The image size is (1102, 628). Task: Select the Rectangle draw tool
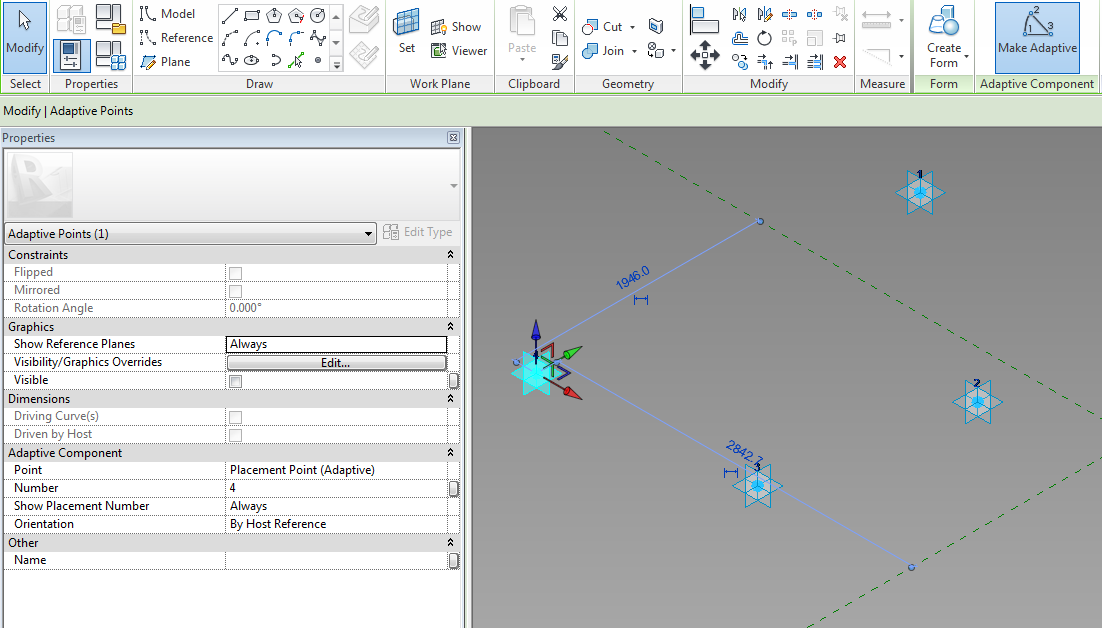pyautogui.click(x=252, y=13)
